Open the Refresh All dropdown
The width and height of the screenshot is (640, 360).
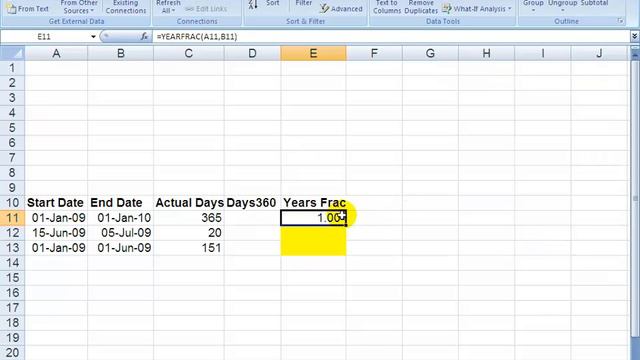[168, 7]
